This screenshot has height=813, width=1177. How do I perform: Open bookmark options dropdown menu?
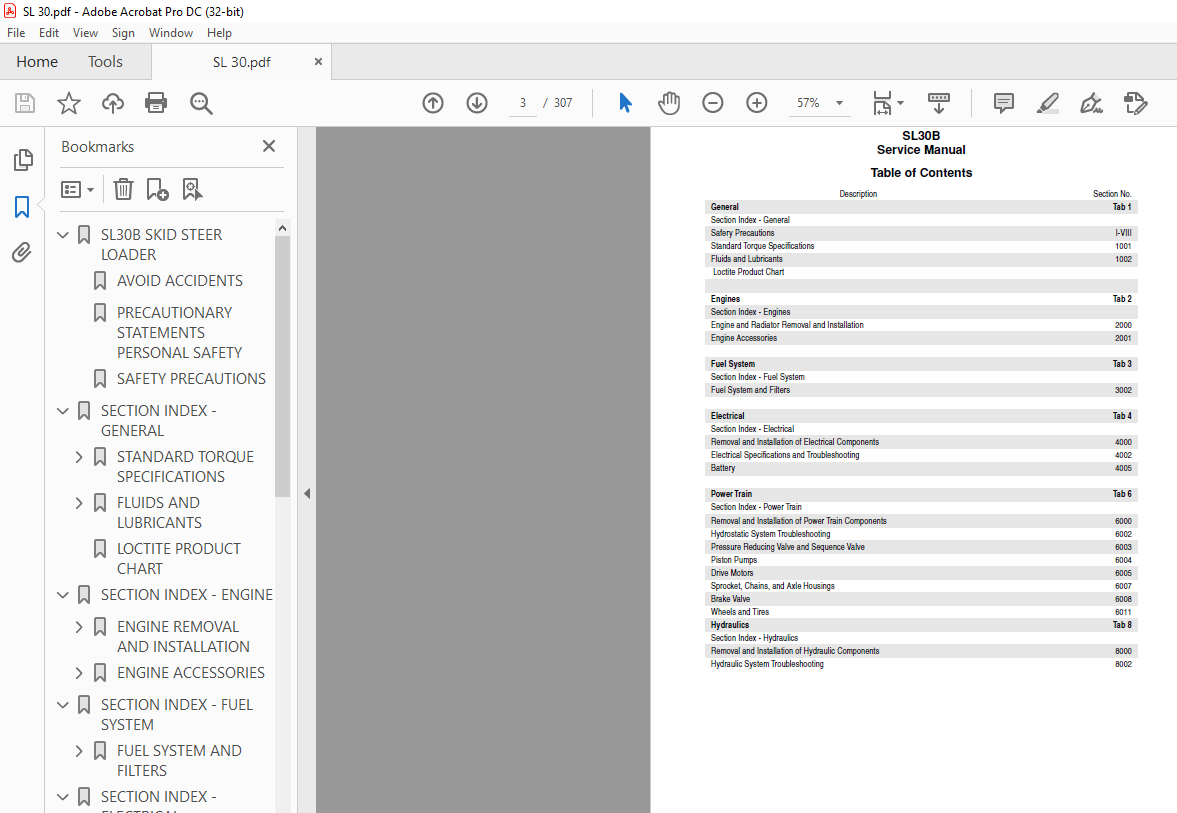click(x=77, y=189)
